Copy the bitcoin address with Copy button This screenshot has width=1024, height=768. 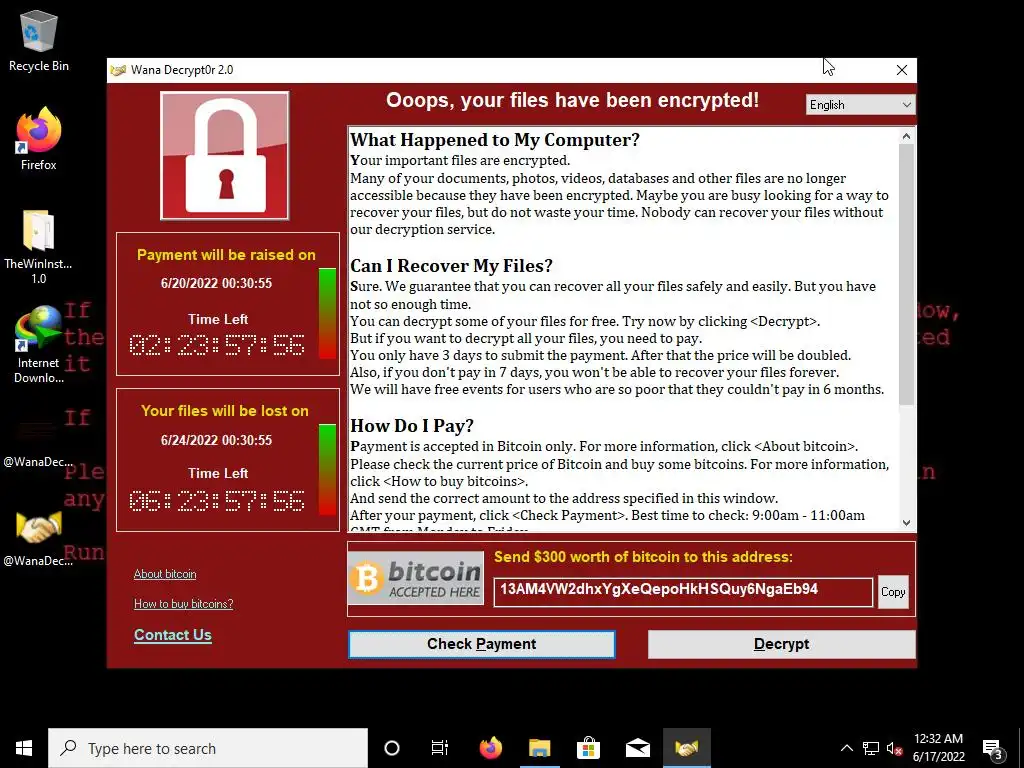point(893,592)
